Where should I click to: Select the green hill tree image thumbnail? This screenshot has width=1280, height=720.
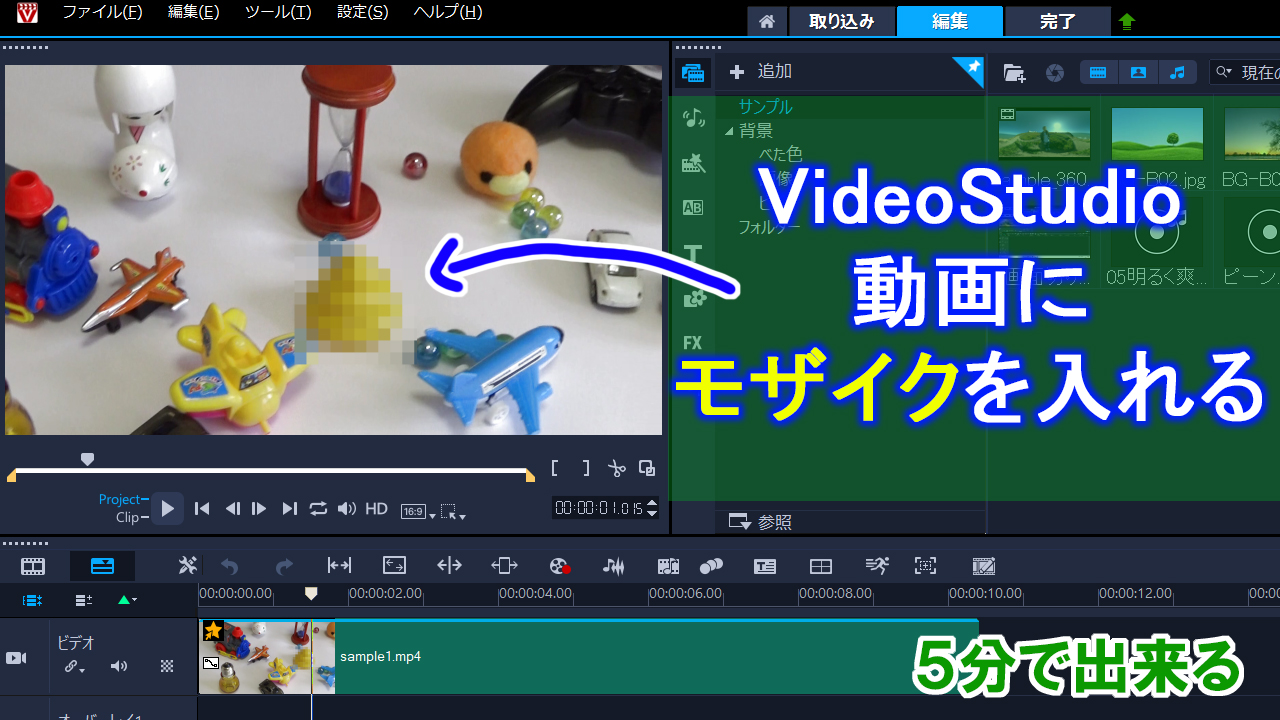(1157, 134)
